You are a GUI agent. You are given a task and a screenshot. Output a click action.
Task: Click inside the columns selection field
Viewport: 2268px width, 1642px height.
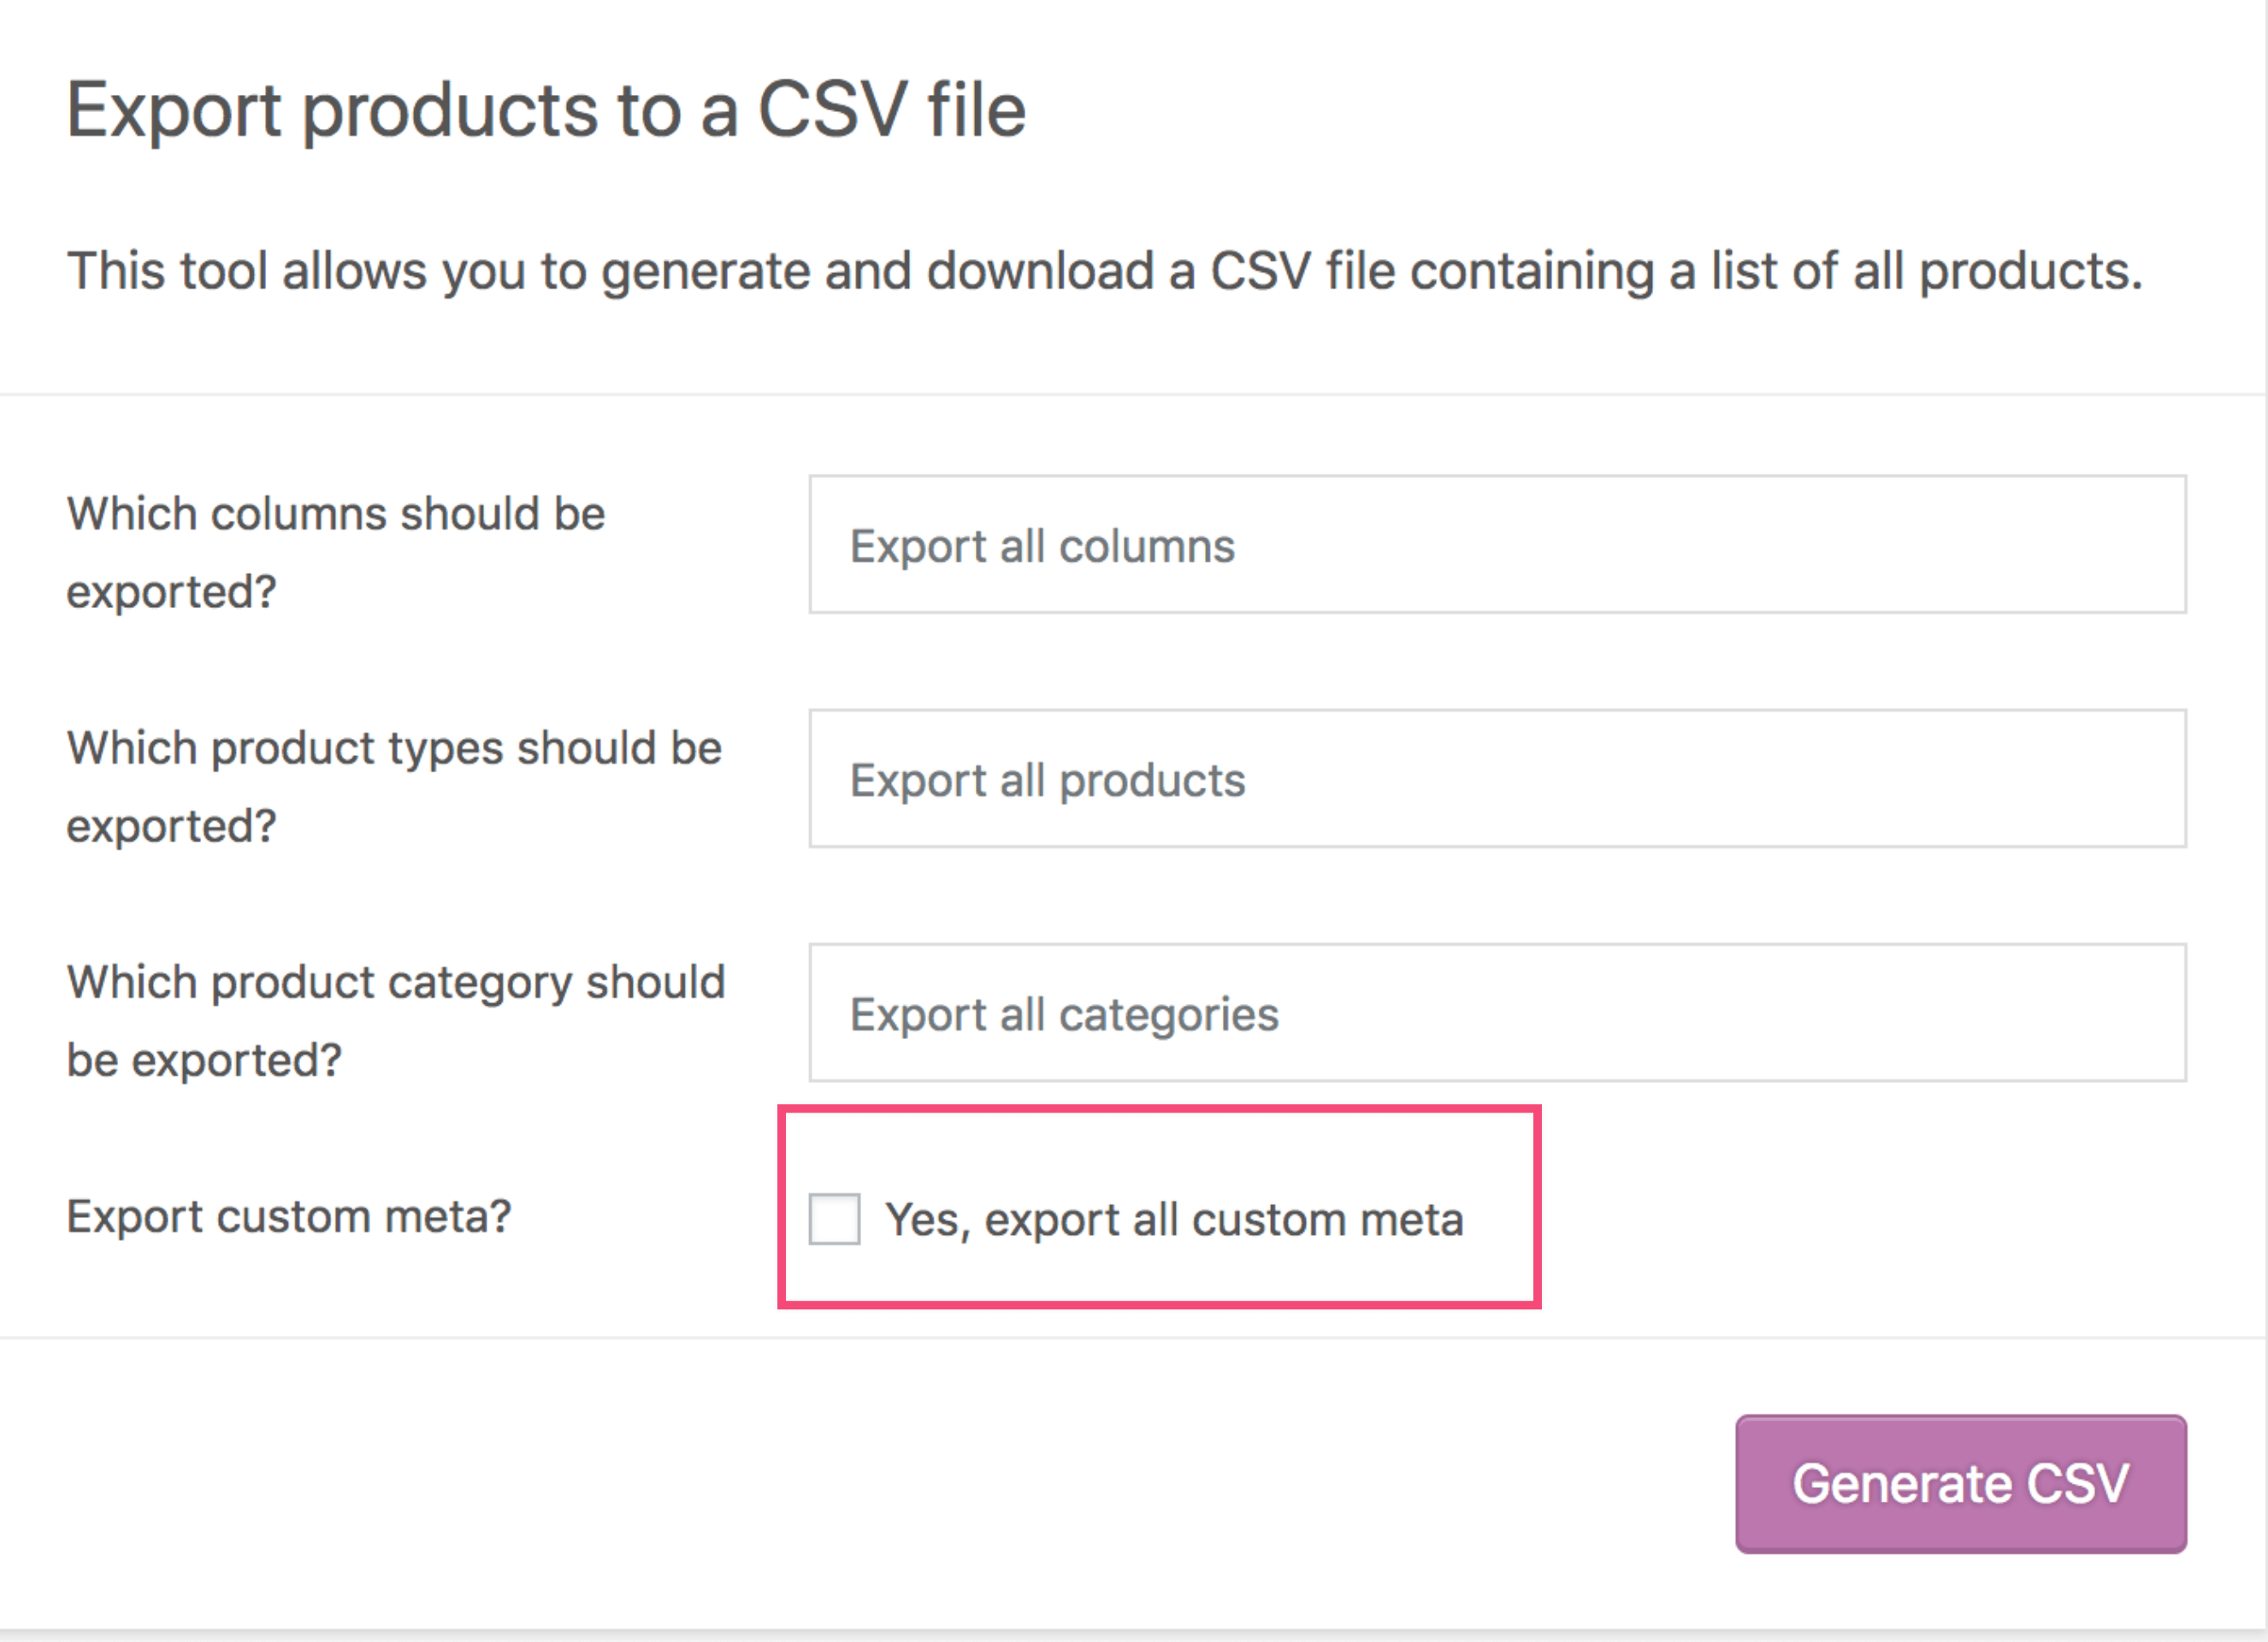[1496, 546]
